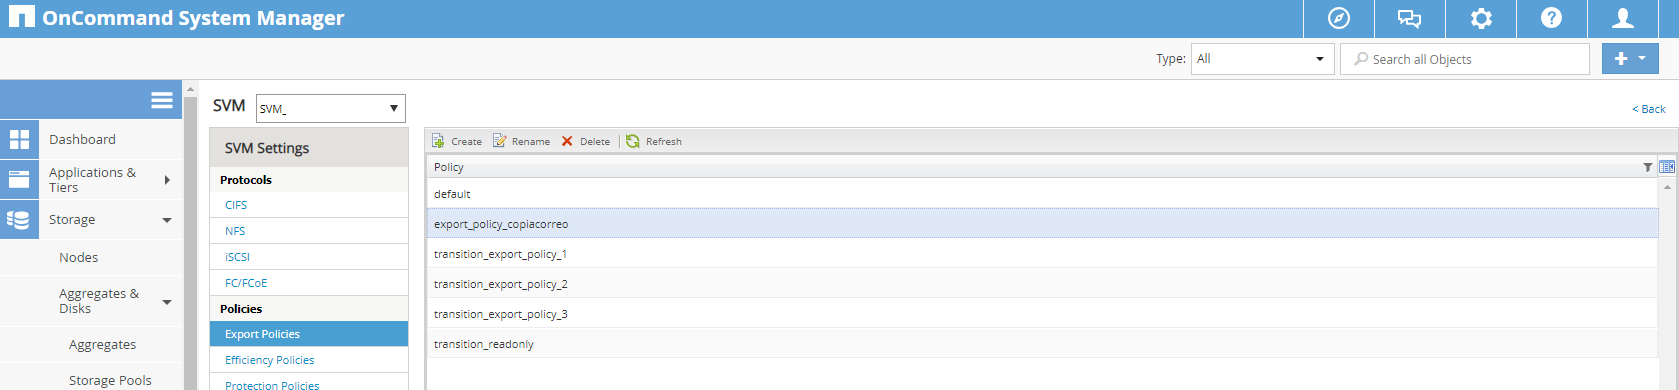Open the chat feedback icon
The width and height of the screenshot is (1679, 390).
(x=1409, y=18)
